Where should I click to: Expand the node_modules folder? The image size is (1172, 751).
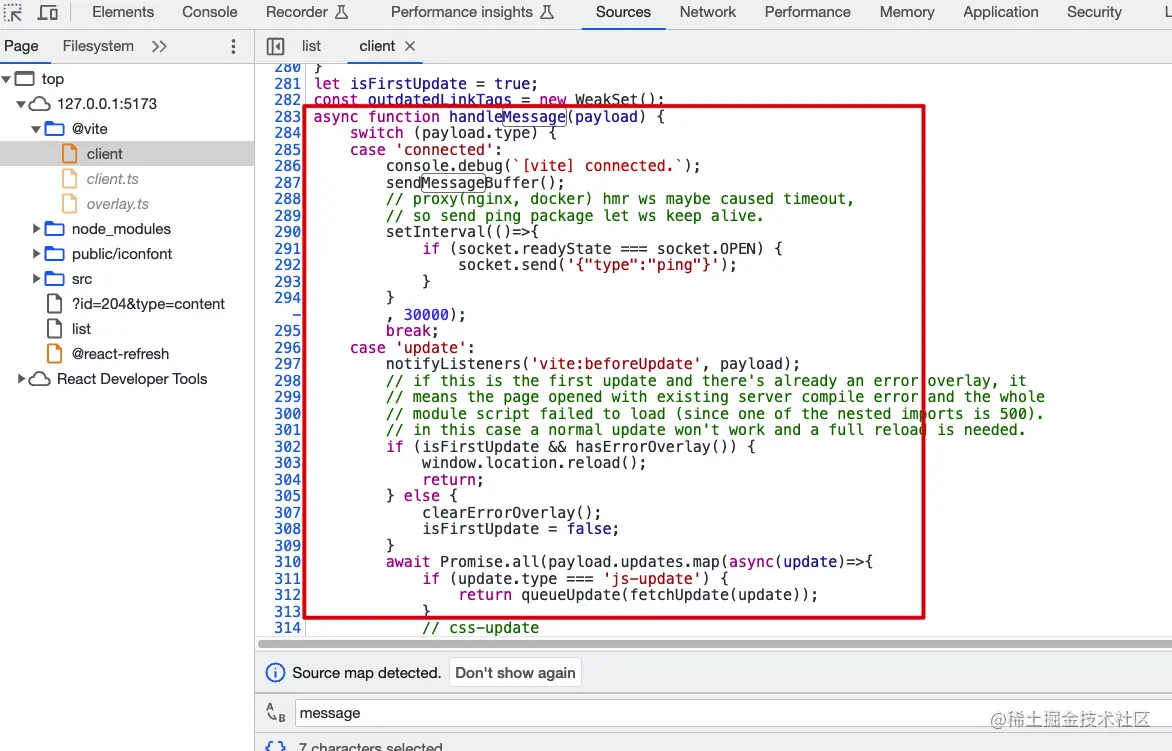36,229
